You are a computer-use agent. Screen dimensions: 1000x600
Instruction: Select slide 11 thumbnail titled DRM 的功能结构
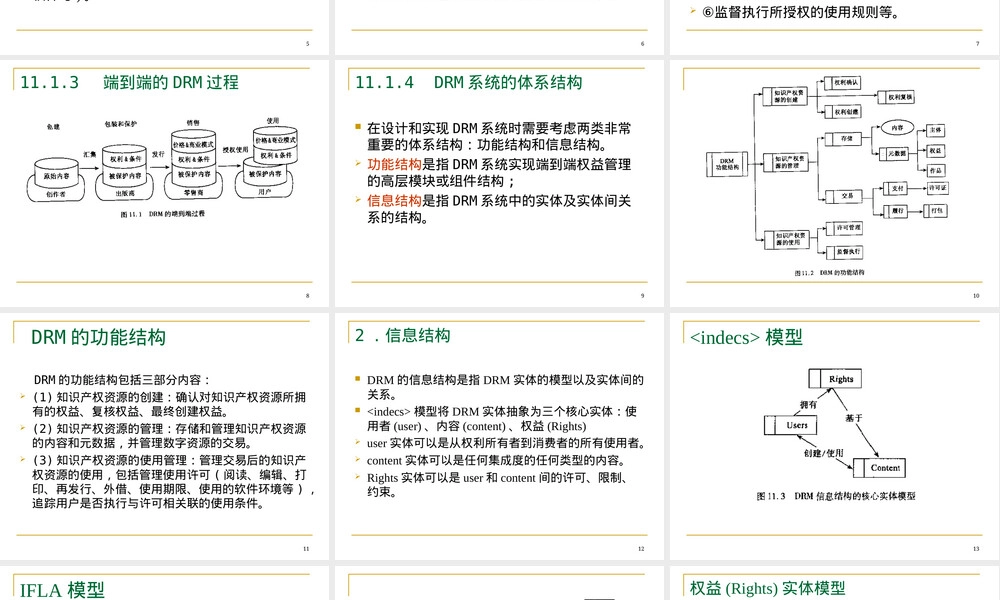pyautogui.click(x=165, y=436)
